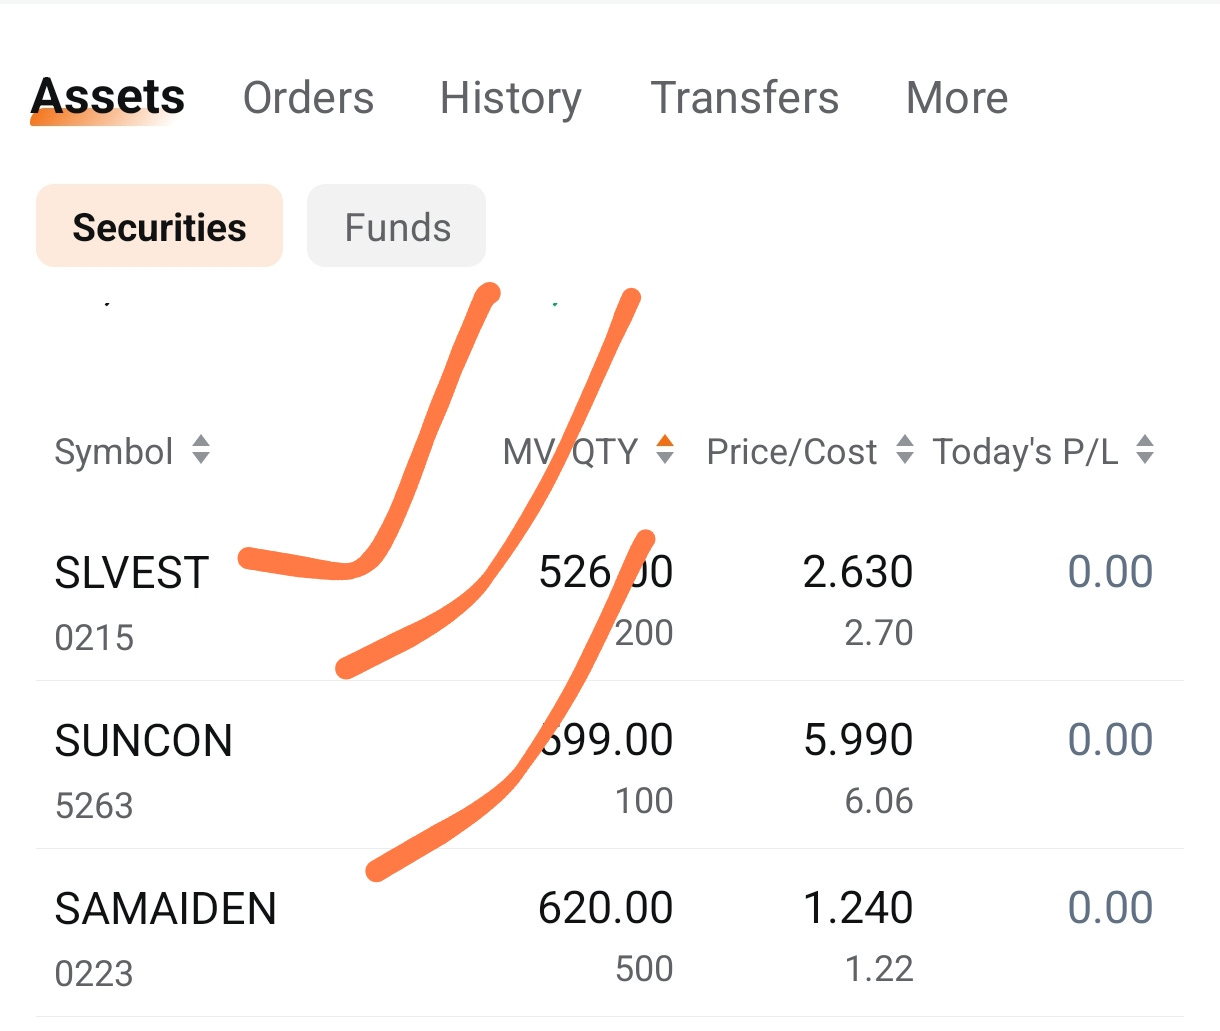This screenshot has width=1220, height=1031.
Task: Expand the More menu
Action: pos(957,98)
